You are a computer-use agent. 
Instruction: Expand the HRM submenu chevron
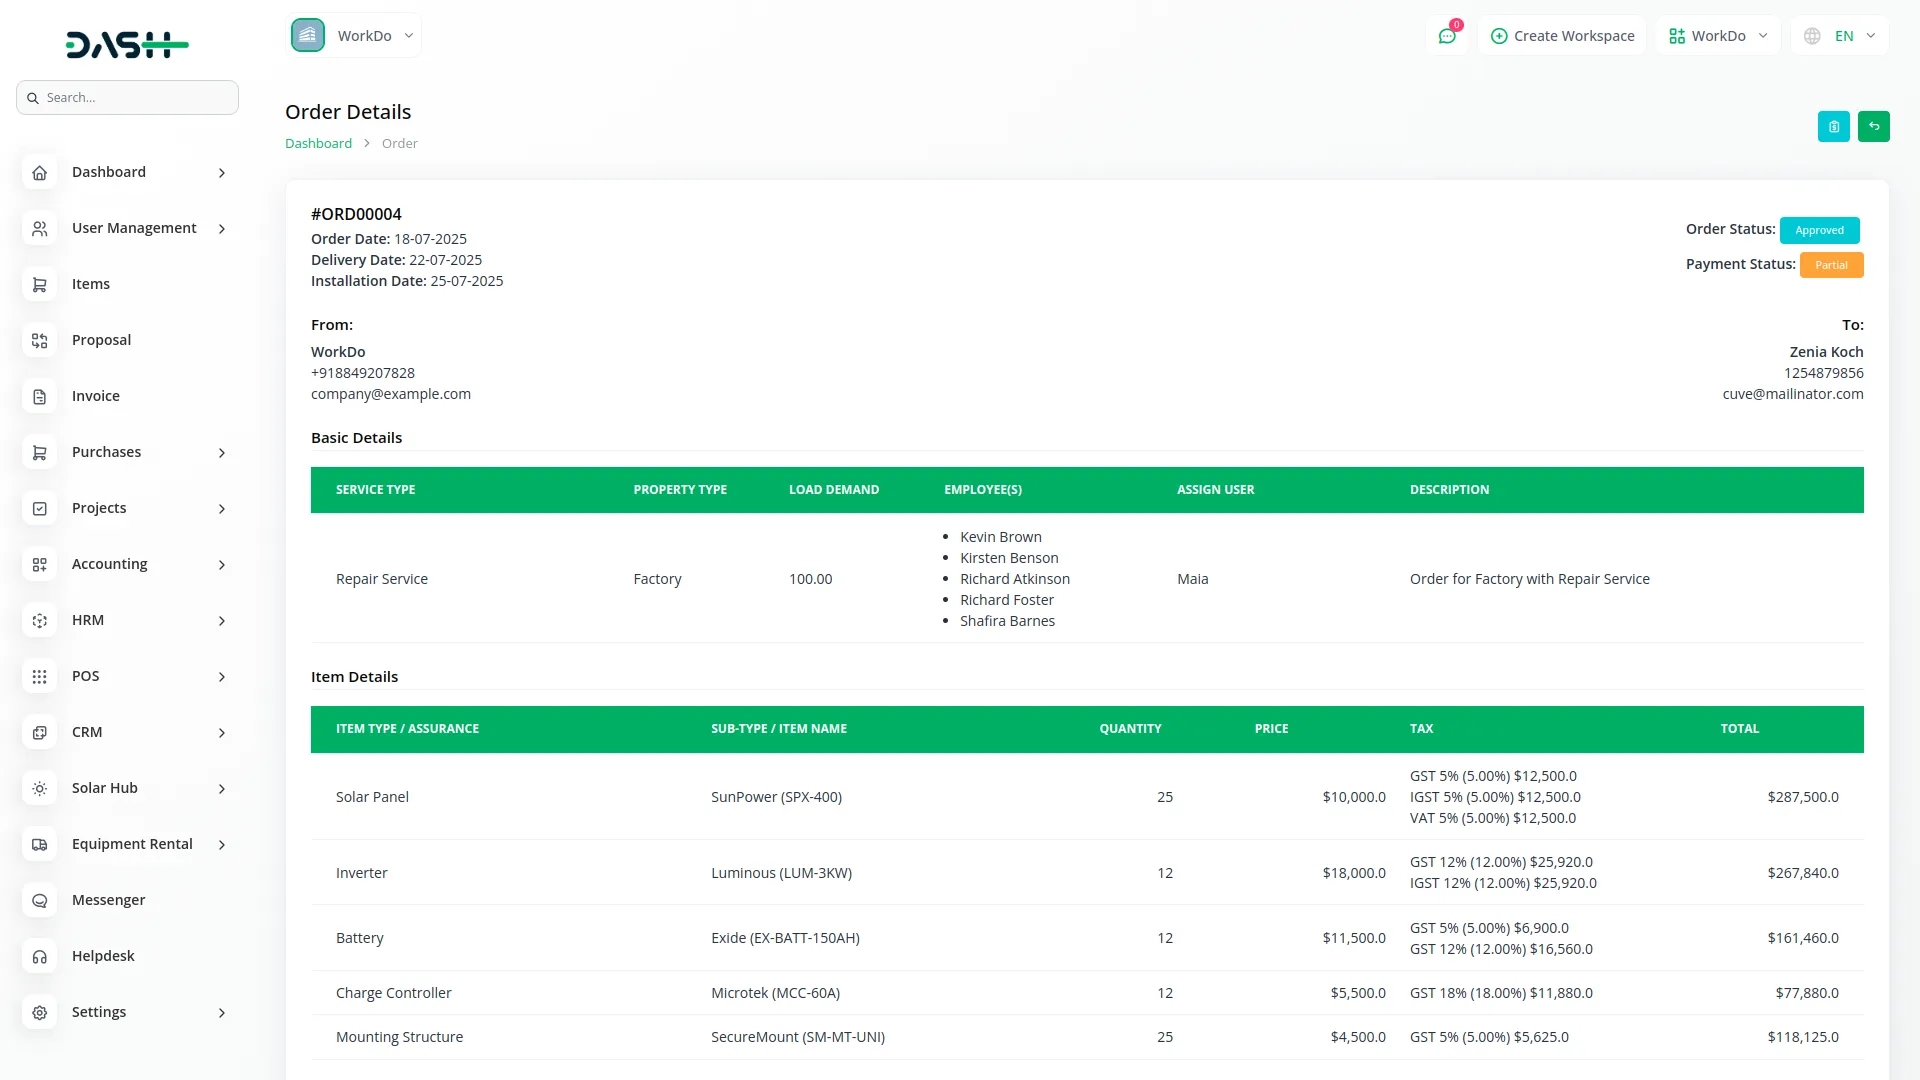(x=222, y=621)
